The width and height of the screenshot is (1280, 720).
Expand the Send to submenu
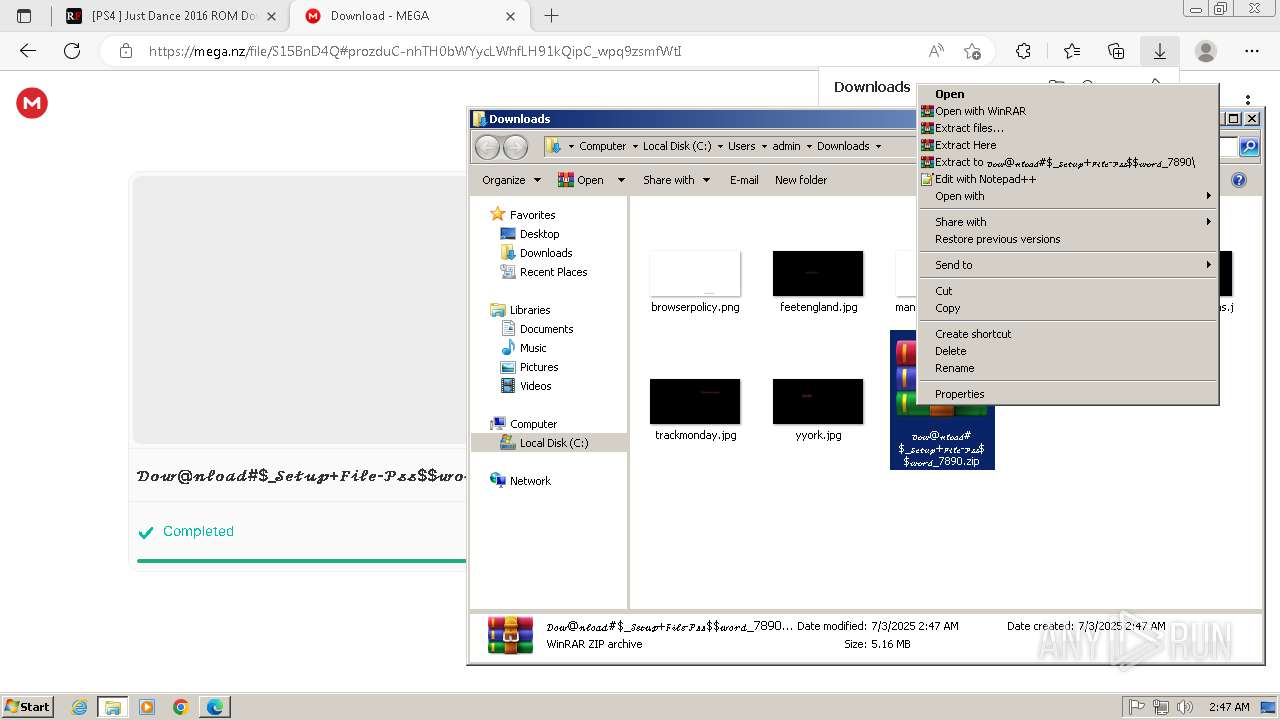[1068, 265]
